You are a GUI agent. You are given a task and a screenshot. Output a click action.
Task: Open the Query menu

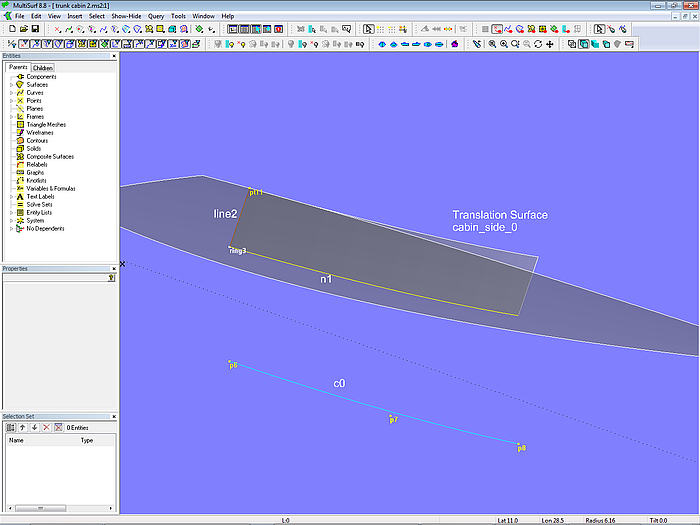156,17
